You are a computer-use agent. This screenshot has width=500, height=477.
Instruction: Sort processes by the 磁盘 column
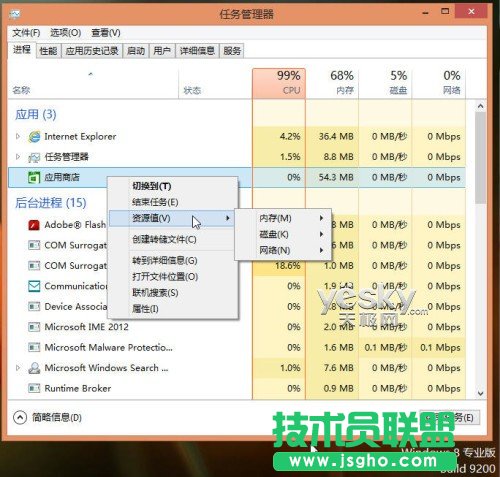coord(385,83)
